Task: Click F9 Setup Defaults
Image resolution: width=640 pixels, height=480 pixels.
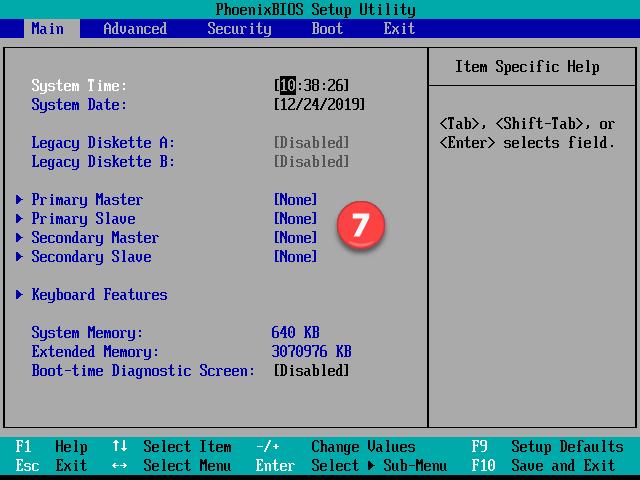Action: coord(547,447)
